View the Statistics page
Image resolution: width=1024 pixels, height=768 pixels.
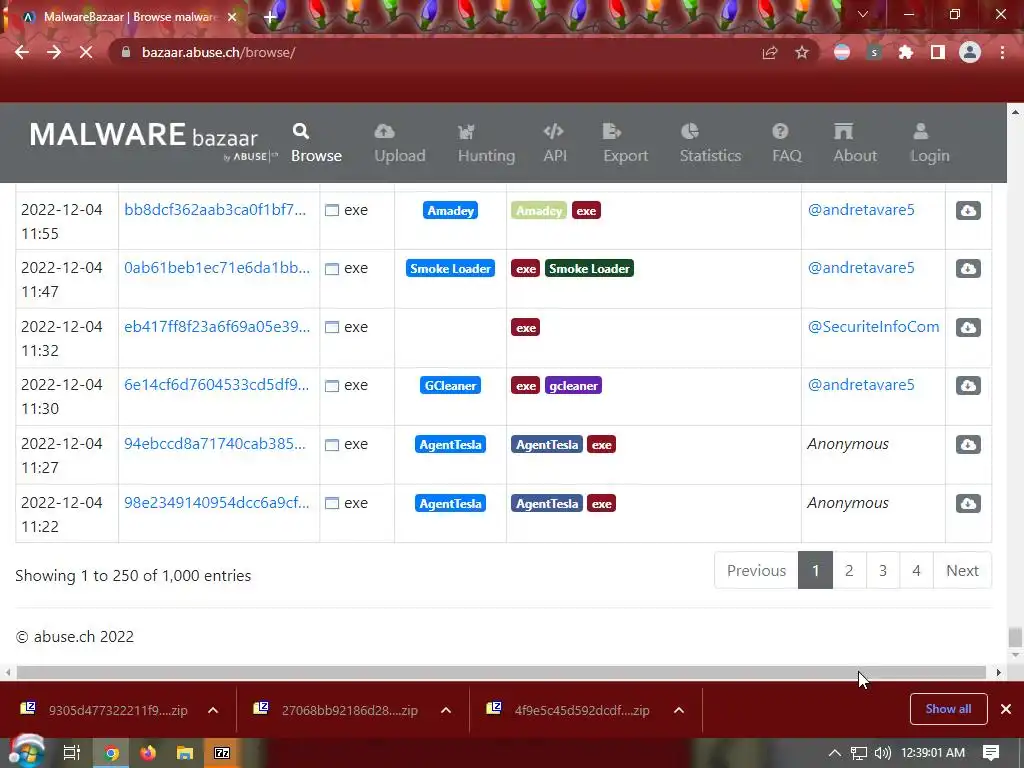click(x=710, y=143)
